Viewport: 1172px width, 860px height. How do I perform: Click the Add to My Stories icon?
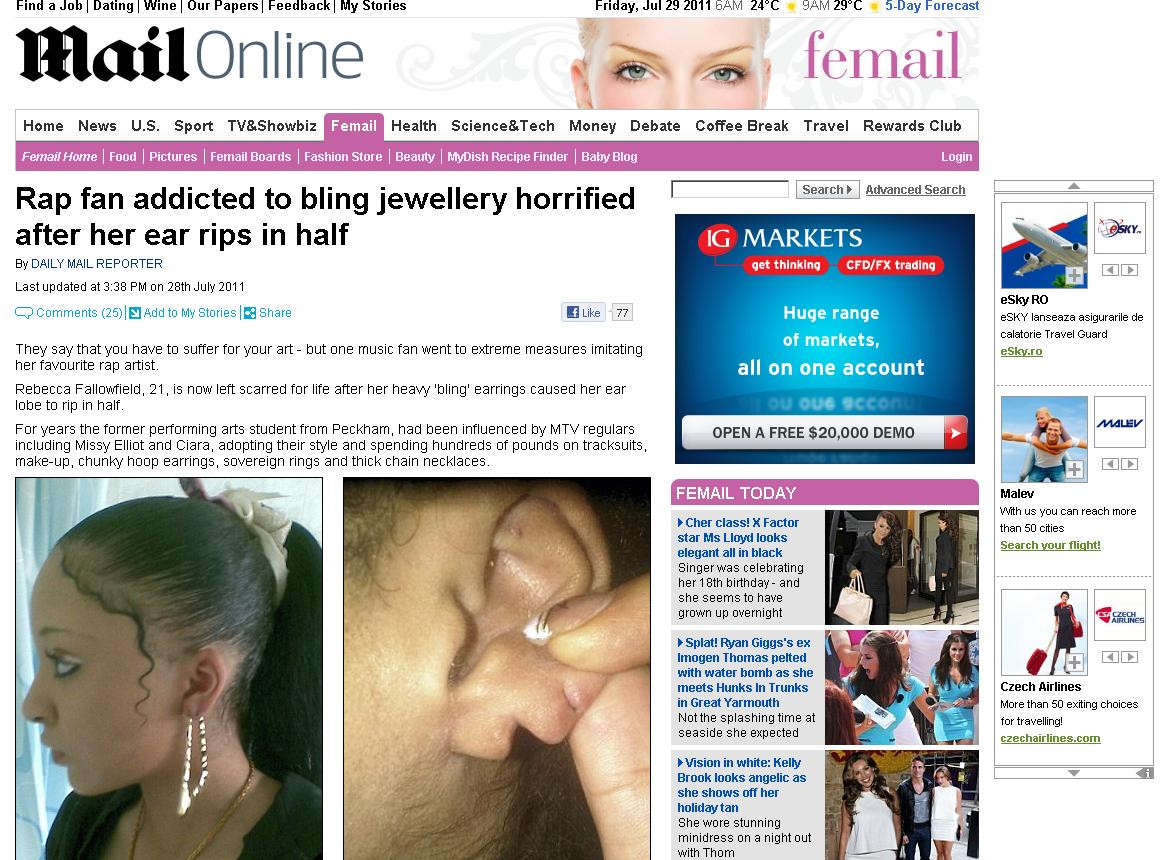pyautogui.click(x=135, y=313)
